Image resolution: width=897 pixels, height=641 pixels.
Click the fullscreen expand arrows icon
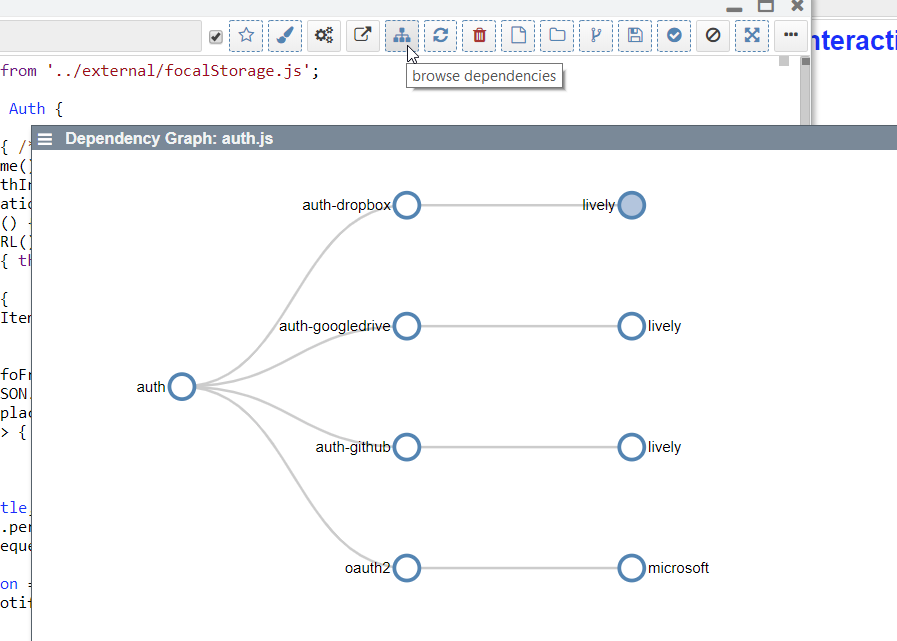click(752, 36)
